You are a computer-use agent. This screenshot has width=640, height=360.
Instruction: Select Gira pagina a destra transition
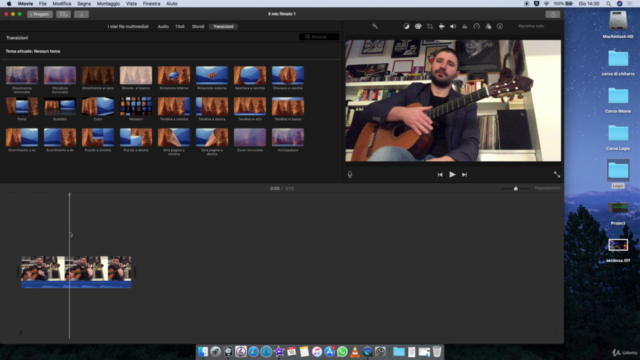pyautogui.click(x=212, y=138)
